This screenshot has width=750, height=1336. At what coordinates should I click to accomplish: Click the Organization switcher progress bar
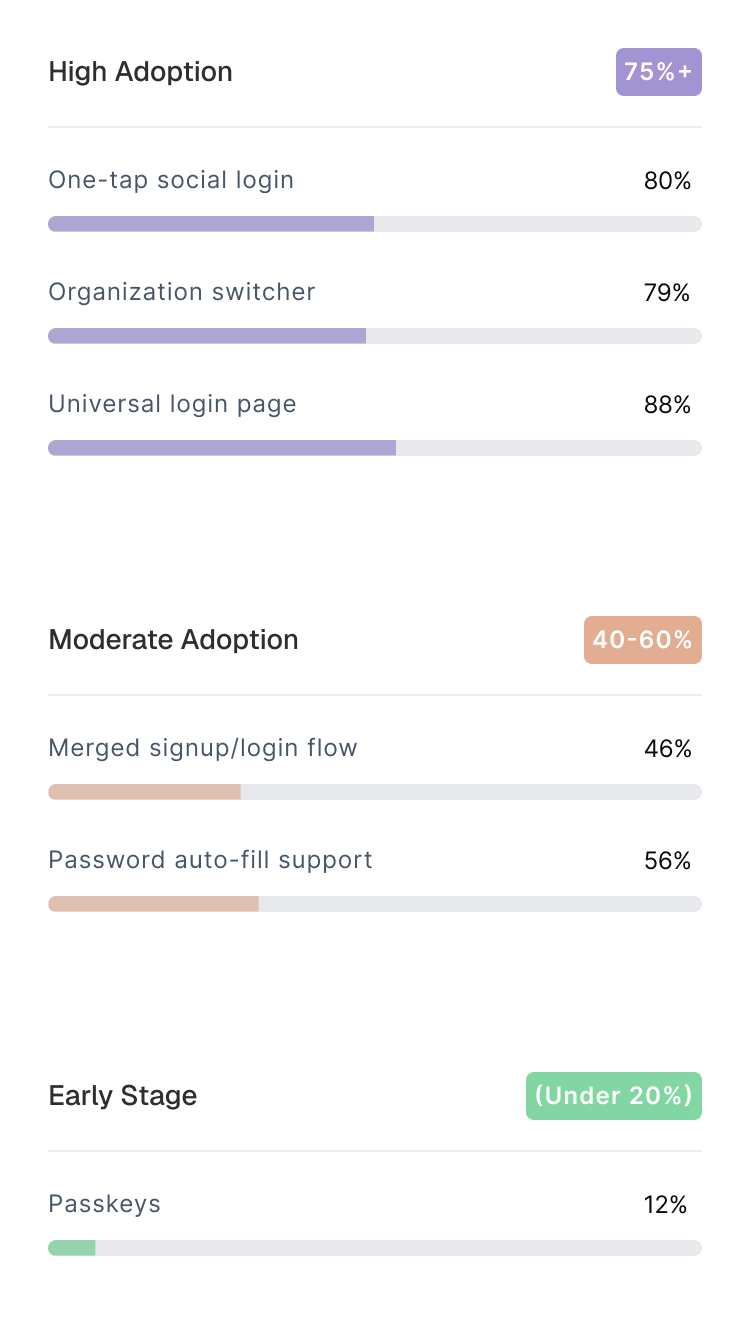(374, 336)
